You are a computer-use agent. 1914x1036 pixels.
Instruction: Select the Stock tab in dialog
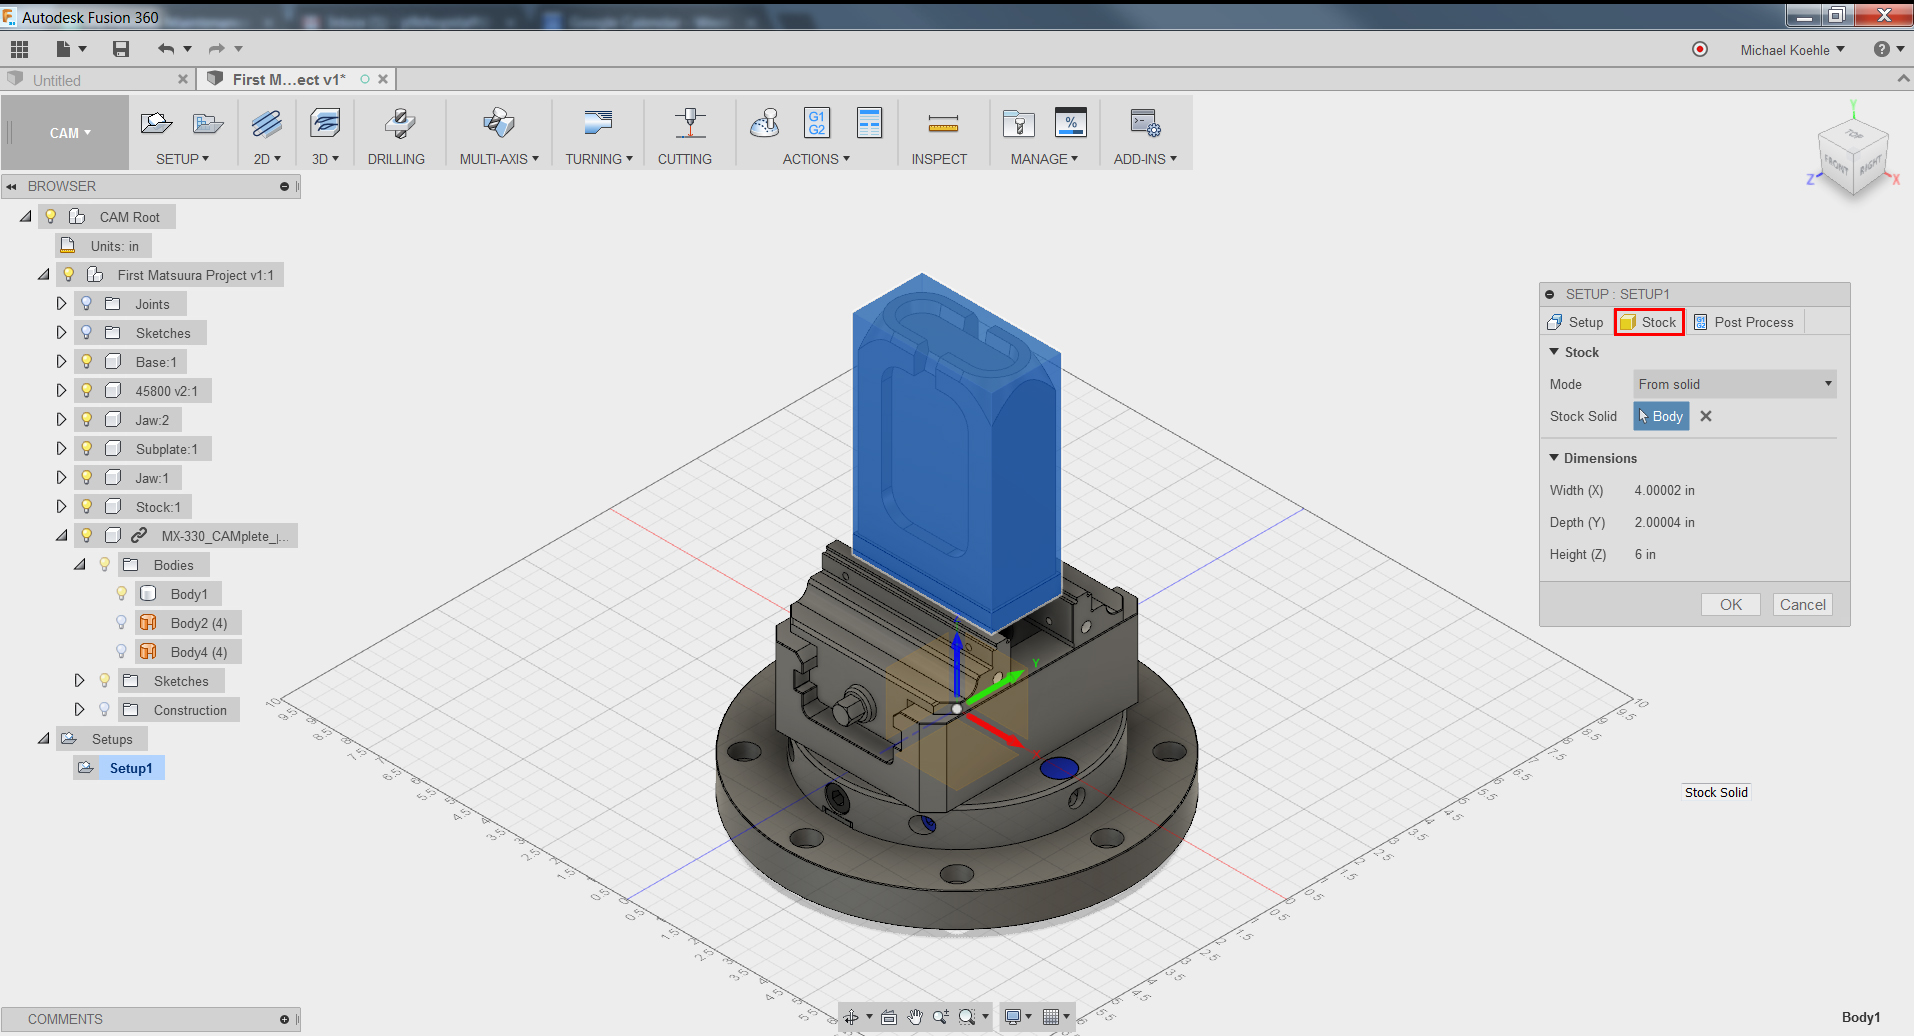pos(1649,322)
